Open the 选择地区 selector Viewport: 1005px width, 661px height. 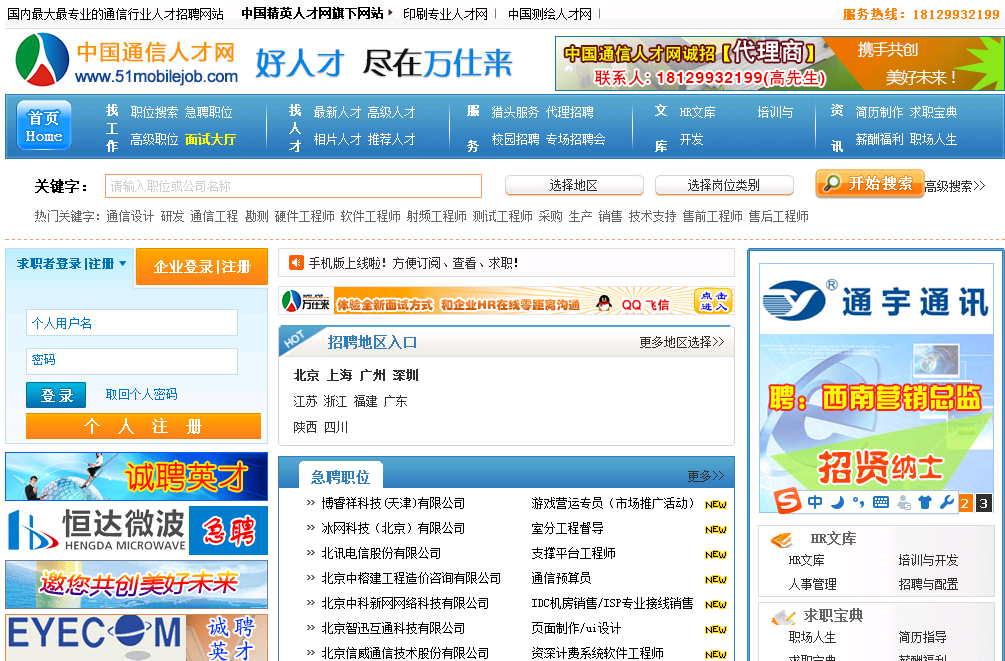(574, 186)
